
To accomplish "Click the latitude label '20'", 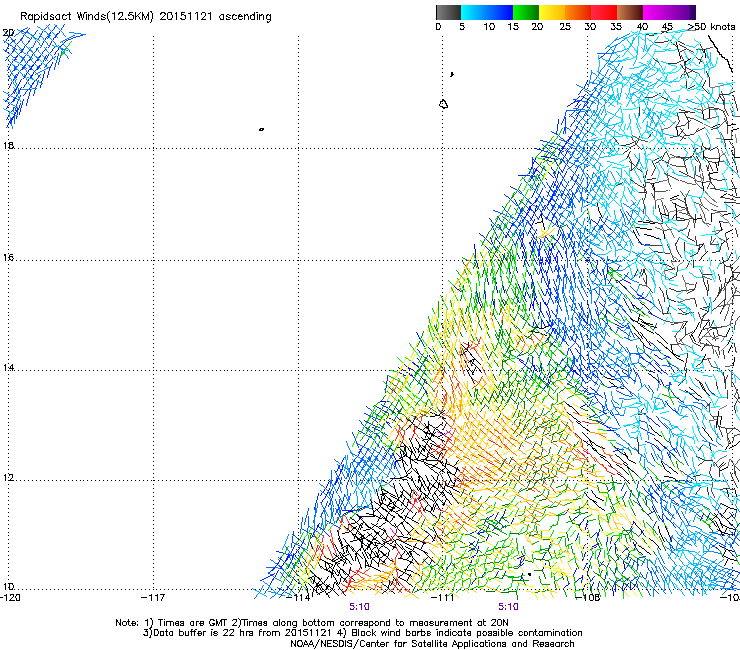I will 8,33.
